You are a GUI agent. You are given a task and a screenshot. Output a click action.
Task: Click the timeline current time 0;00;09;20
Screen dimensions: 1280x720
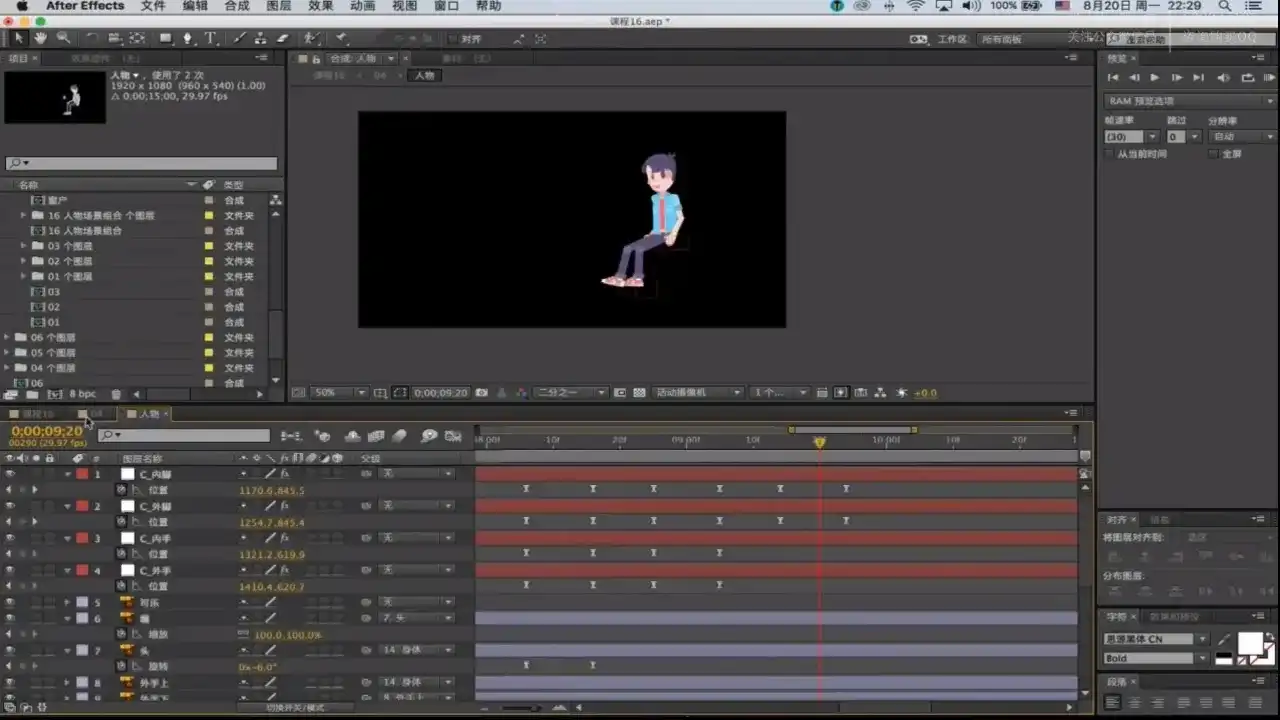(46, 431)
